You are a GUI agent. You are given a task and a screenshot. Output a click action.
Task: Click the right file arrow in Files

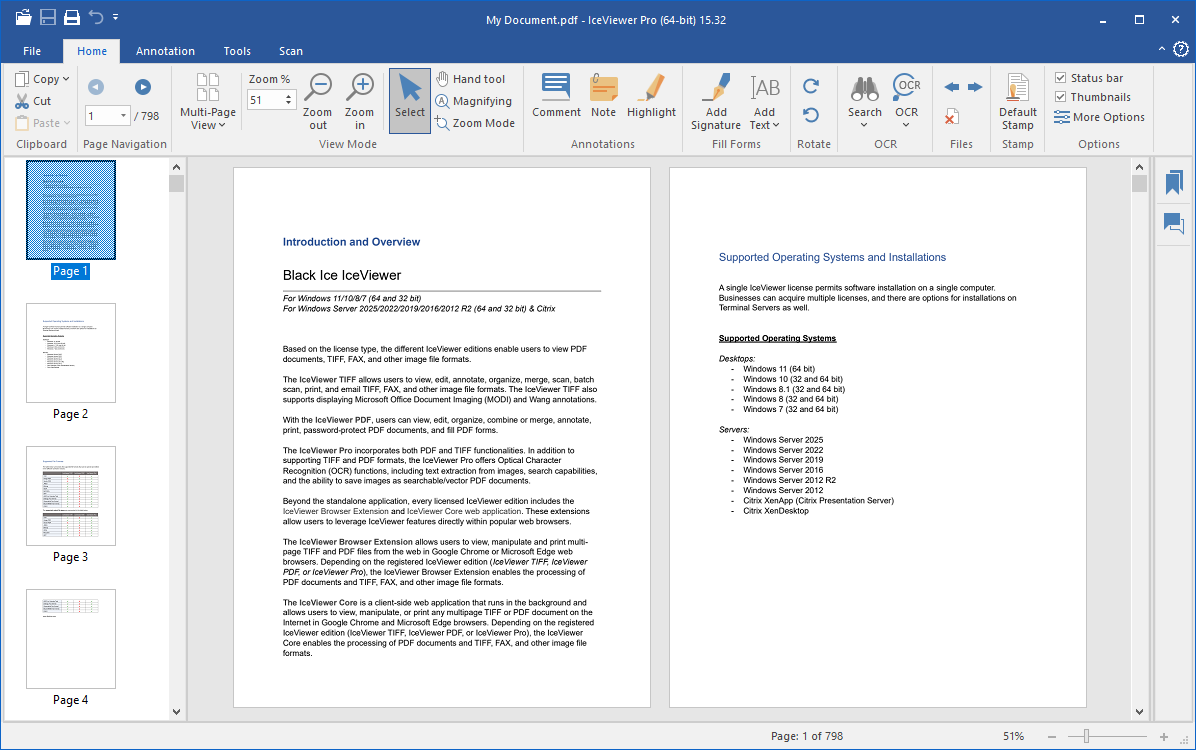tap(975, 87)
